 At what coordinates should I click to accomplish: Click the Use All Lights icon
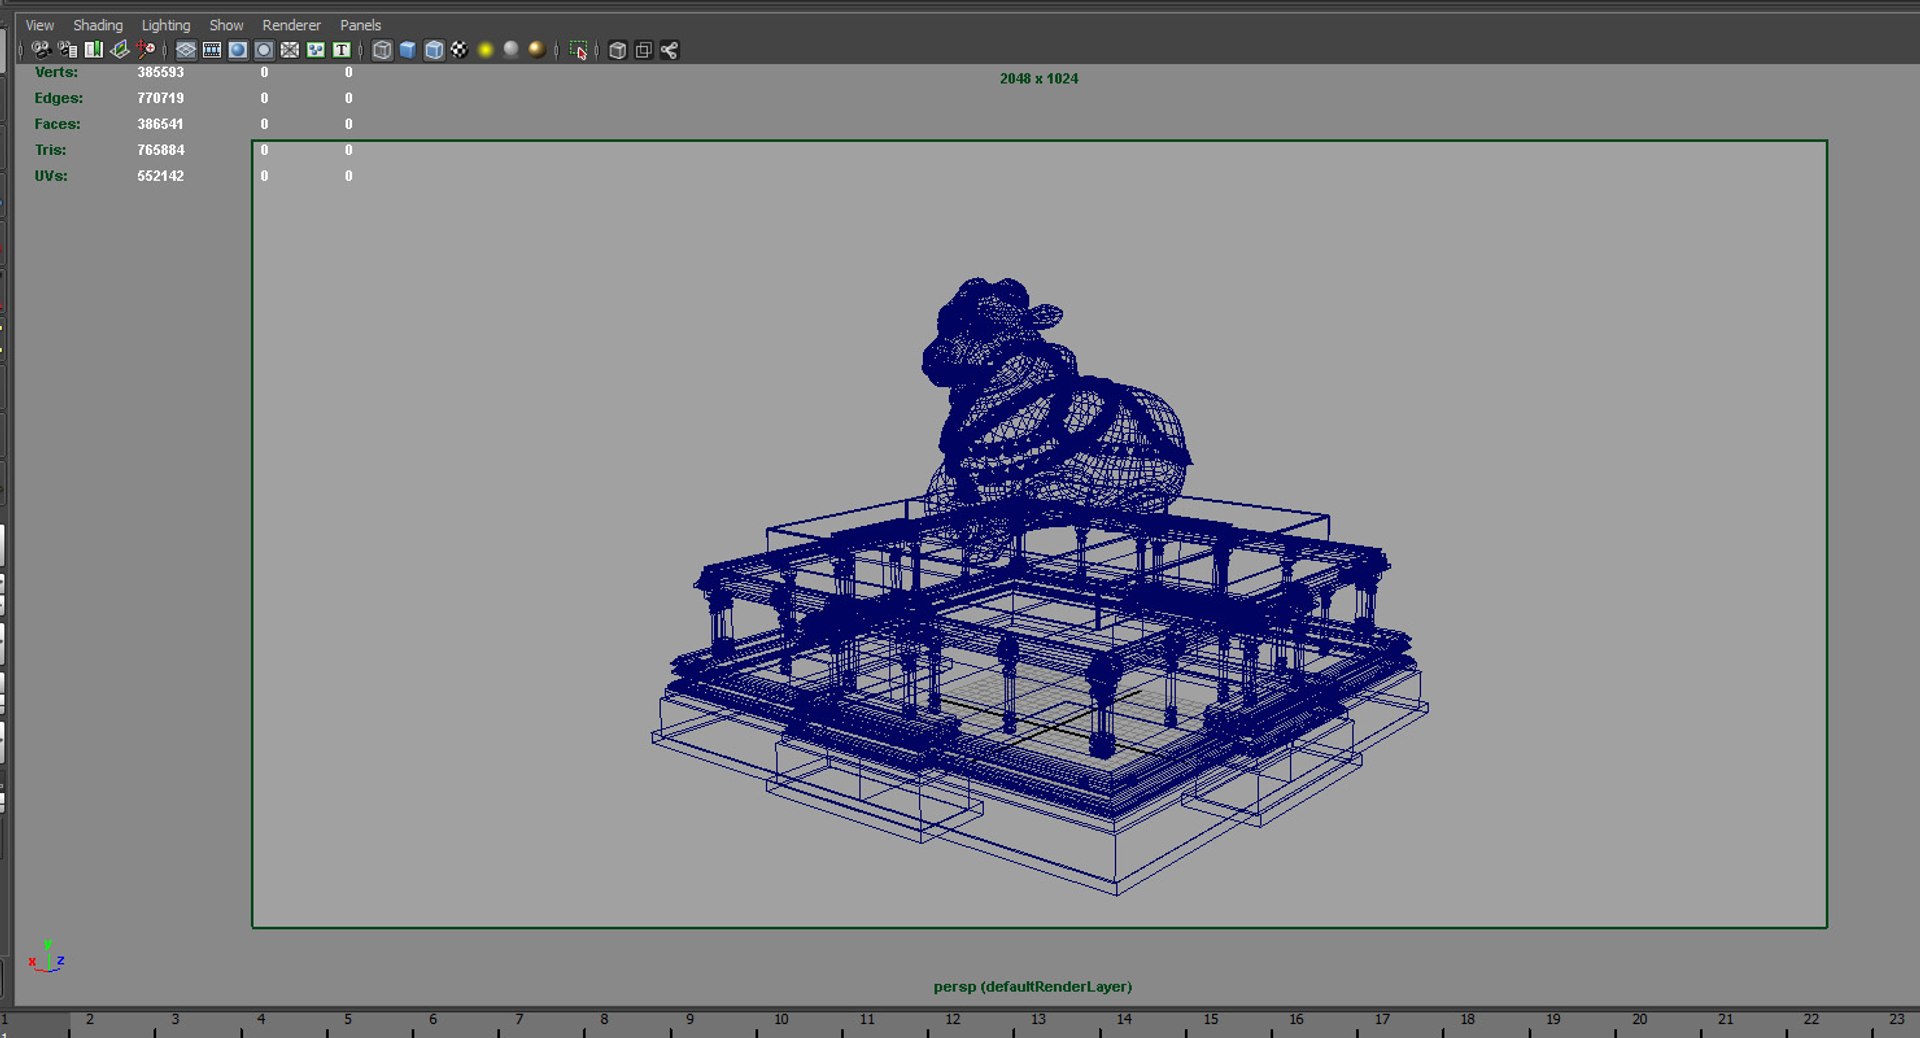(486, 50)
